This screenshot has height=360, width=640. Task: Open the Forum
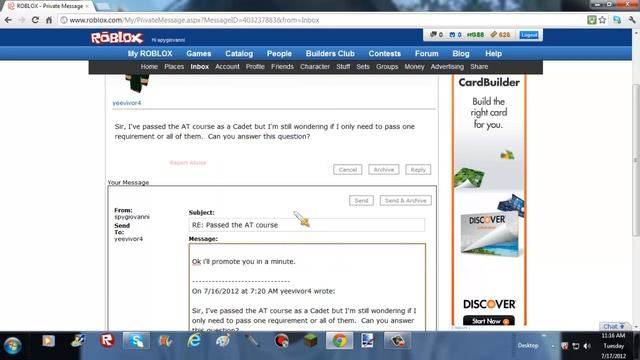[x=427, y=53]
